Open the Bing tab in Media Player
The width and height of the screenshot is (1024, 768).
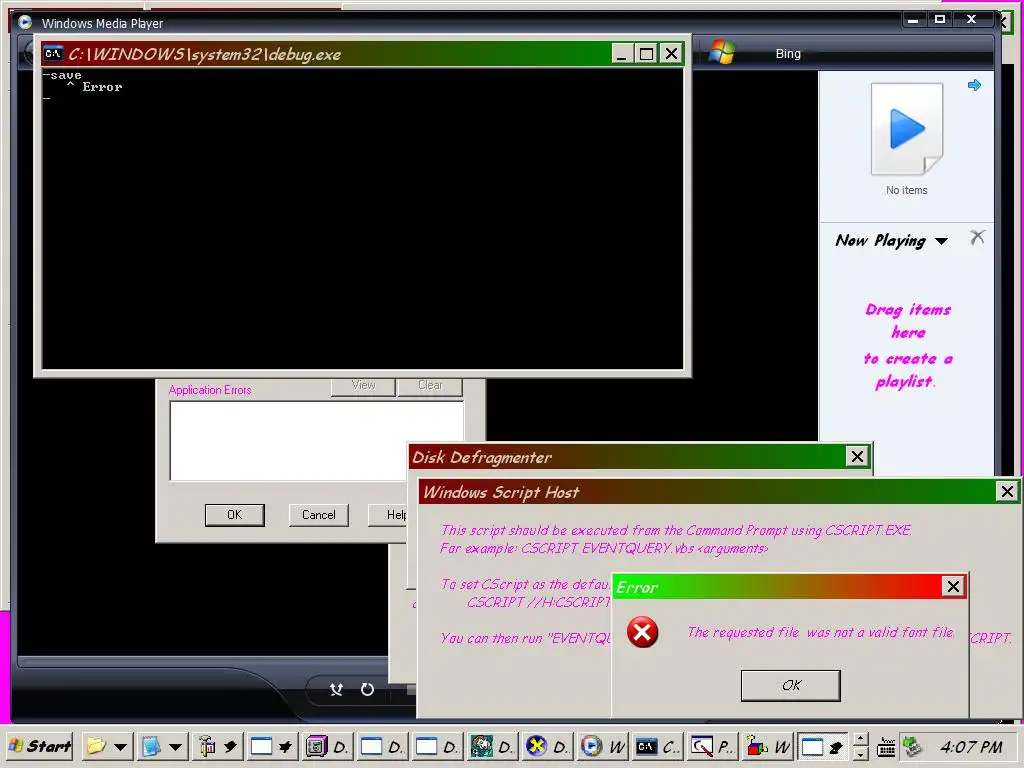788,54
